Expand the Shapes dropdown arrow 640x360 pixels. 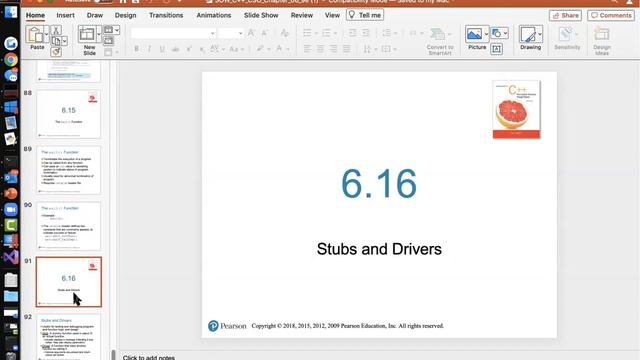505,33
